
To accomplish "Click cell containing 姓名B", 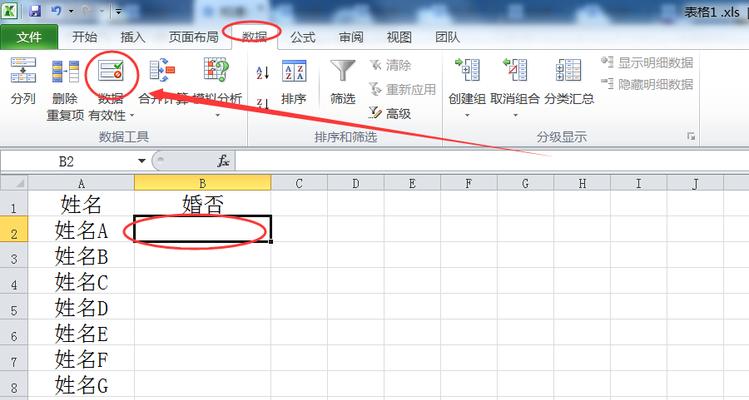I will click(81, 256).
